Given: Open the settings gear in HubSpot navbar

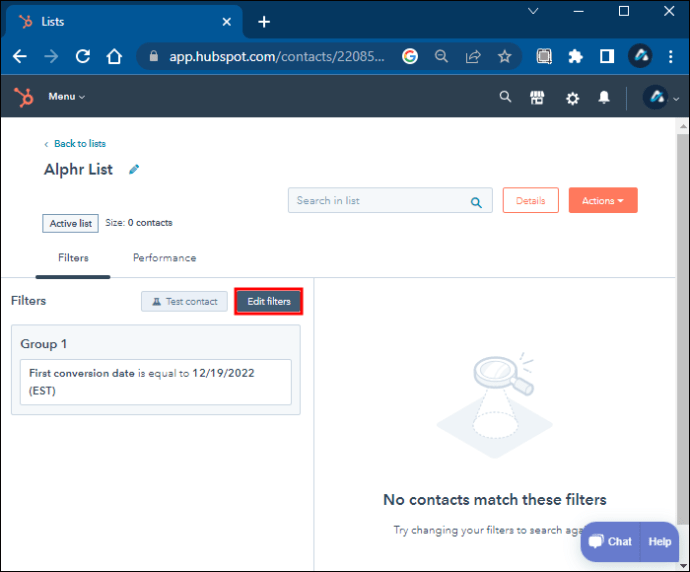Looking at the screenshot, I should coord(572,98).
